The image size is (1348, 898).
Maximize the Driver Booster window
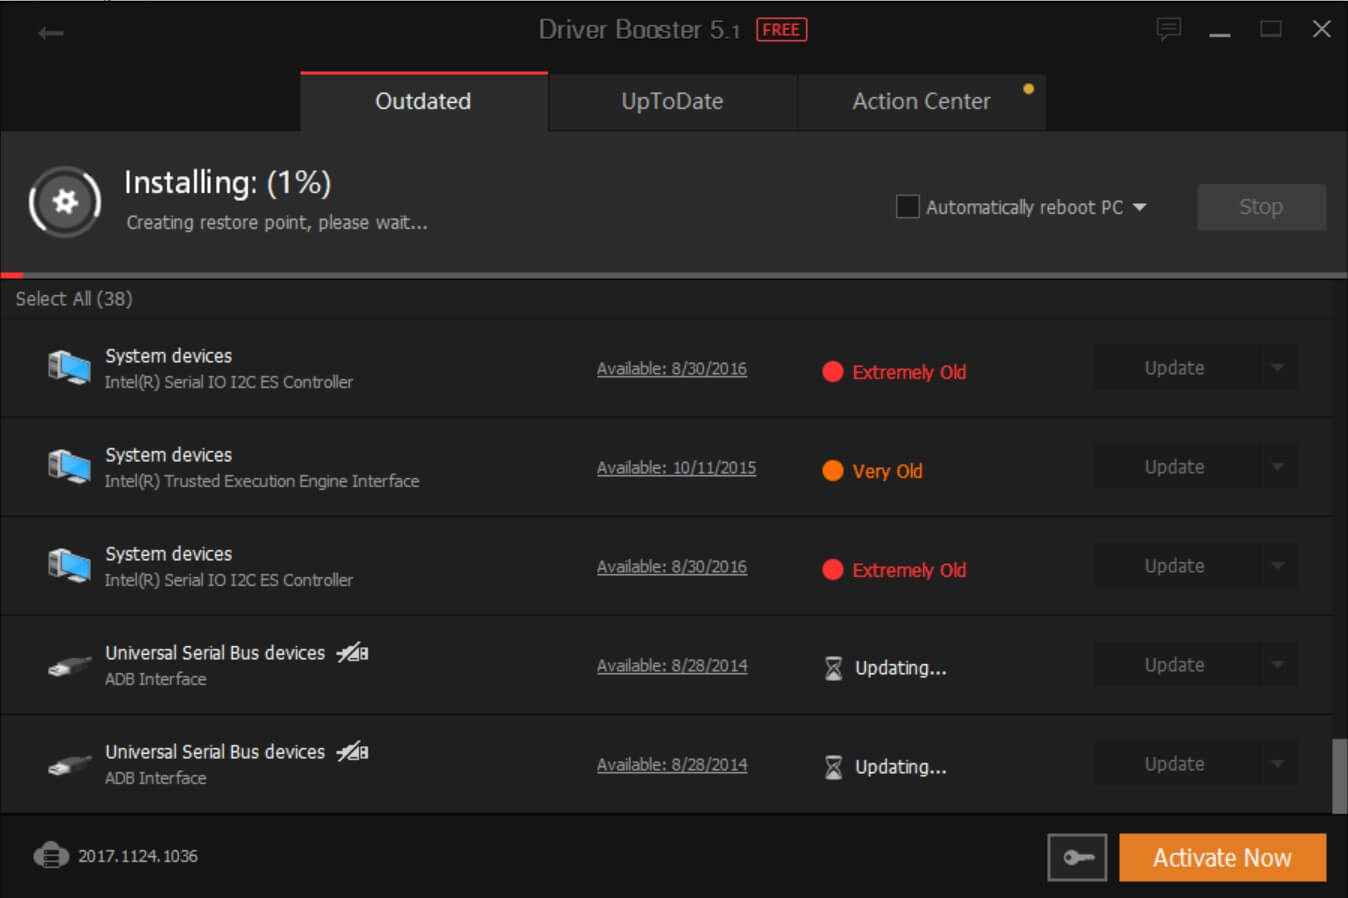coord(1270,30)
